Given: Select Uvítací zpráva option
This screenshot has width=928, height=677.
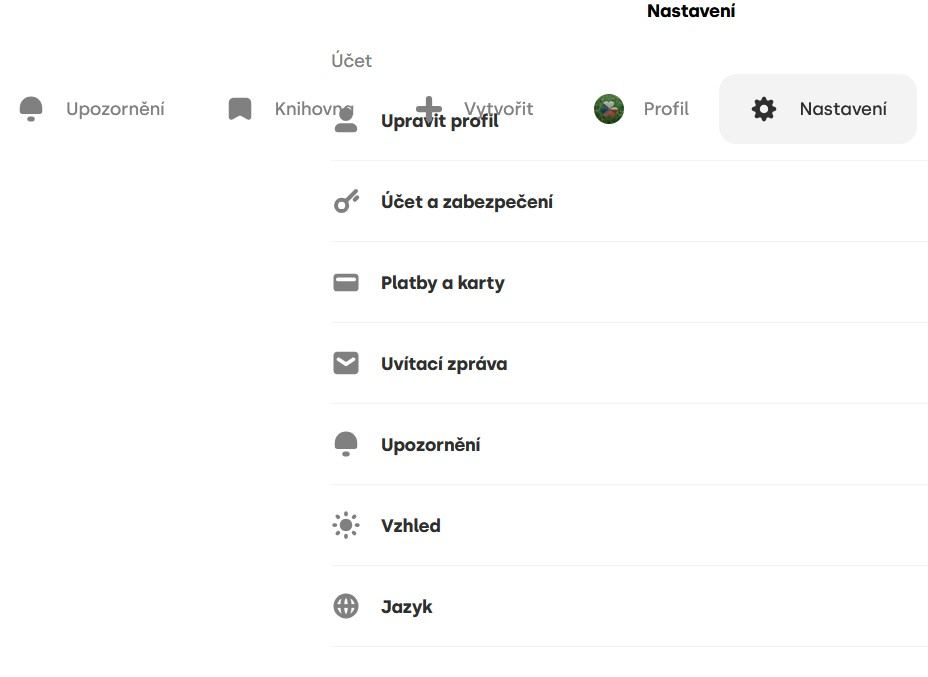Looking at the screenshot, I should tap(443, 364).
